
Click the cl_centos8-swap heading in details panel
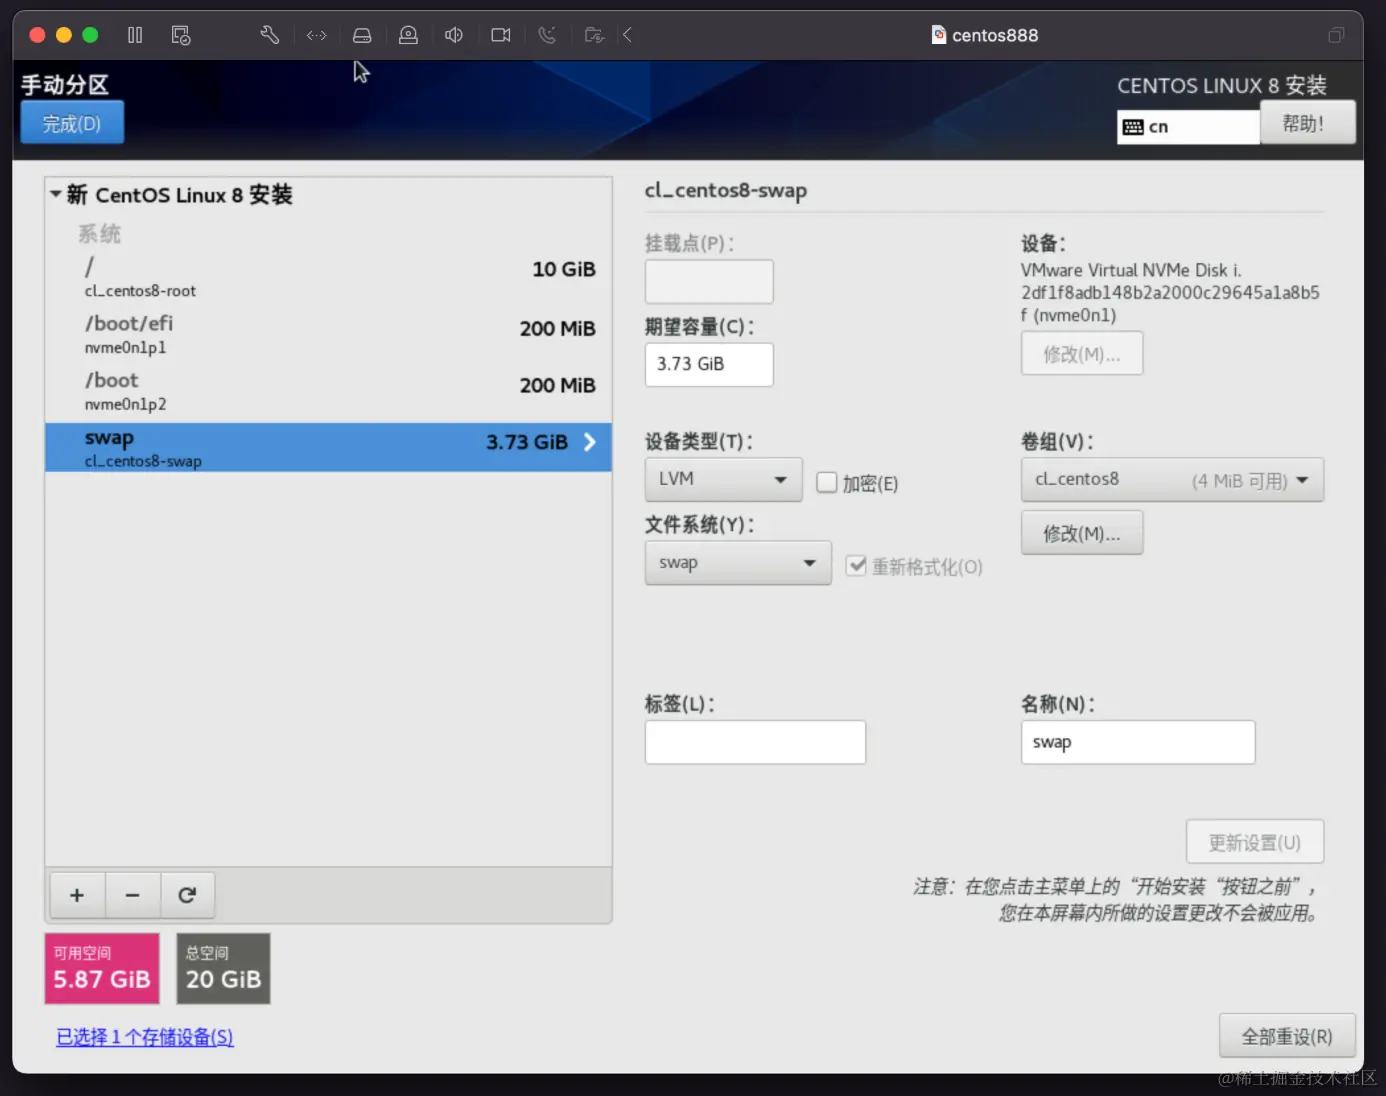click(726, 190)
